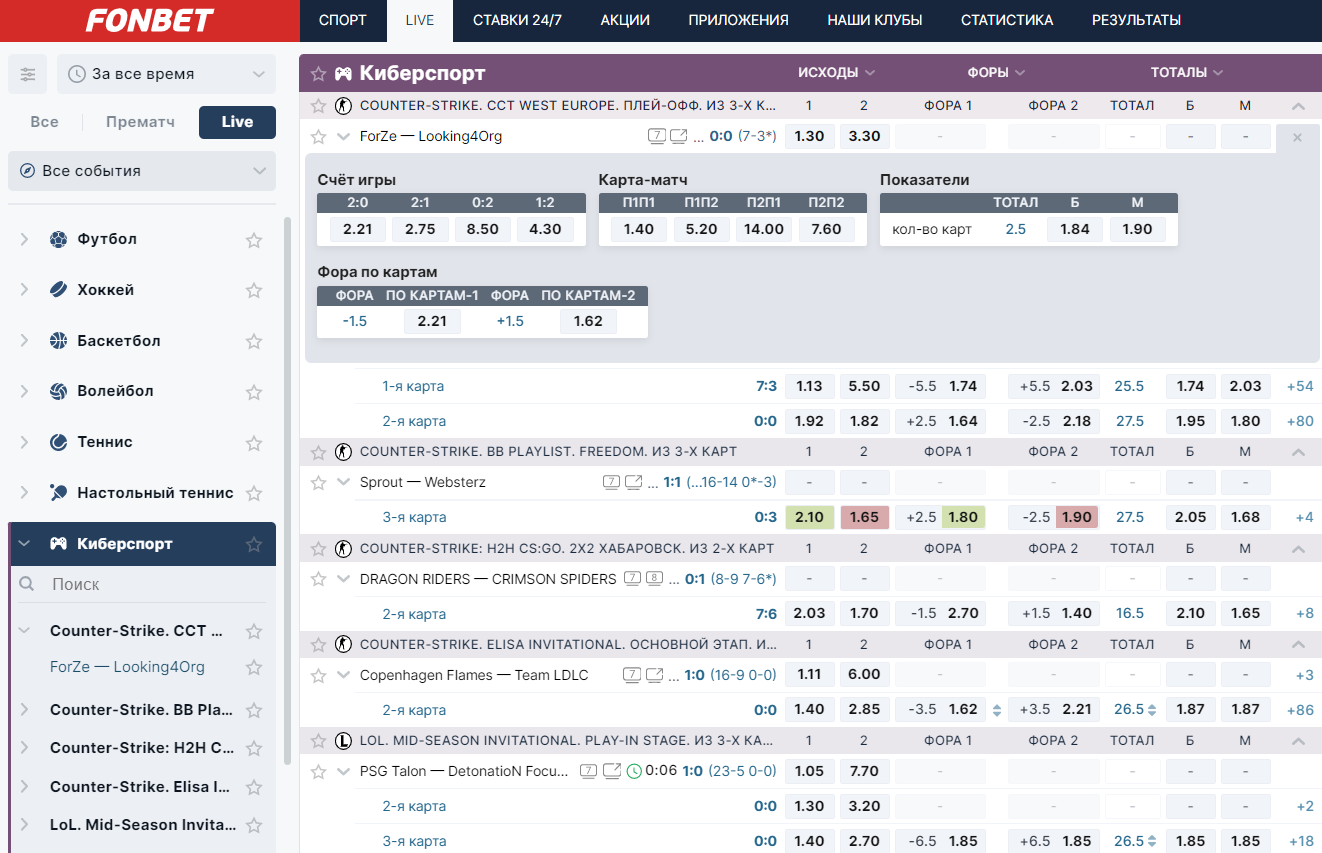The height and width of the screenshot is (853, 1322).
Task: Click the search magnifier icon
Action: (27, 584)
